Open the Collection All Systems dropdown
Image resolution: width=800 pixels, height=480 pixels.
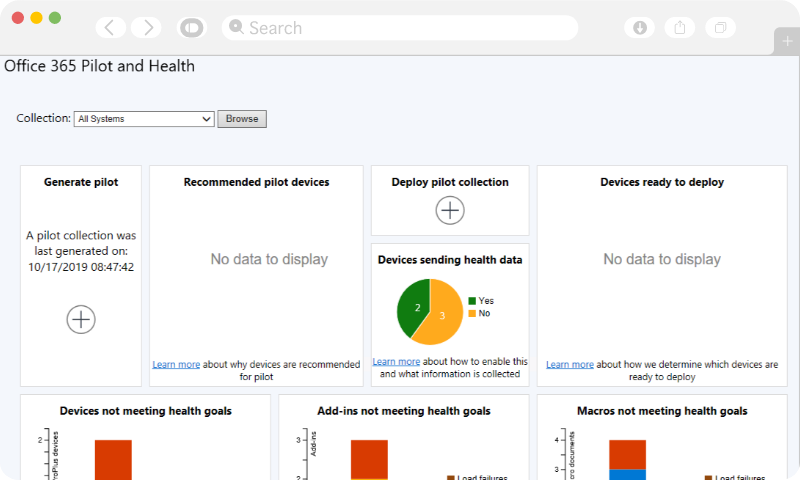click(x=144, y=119)
